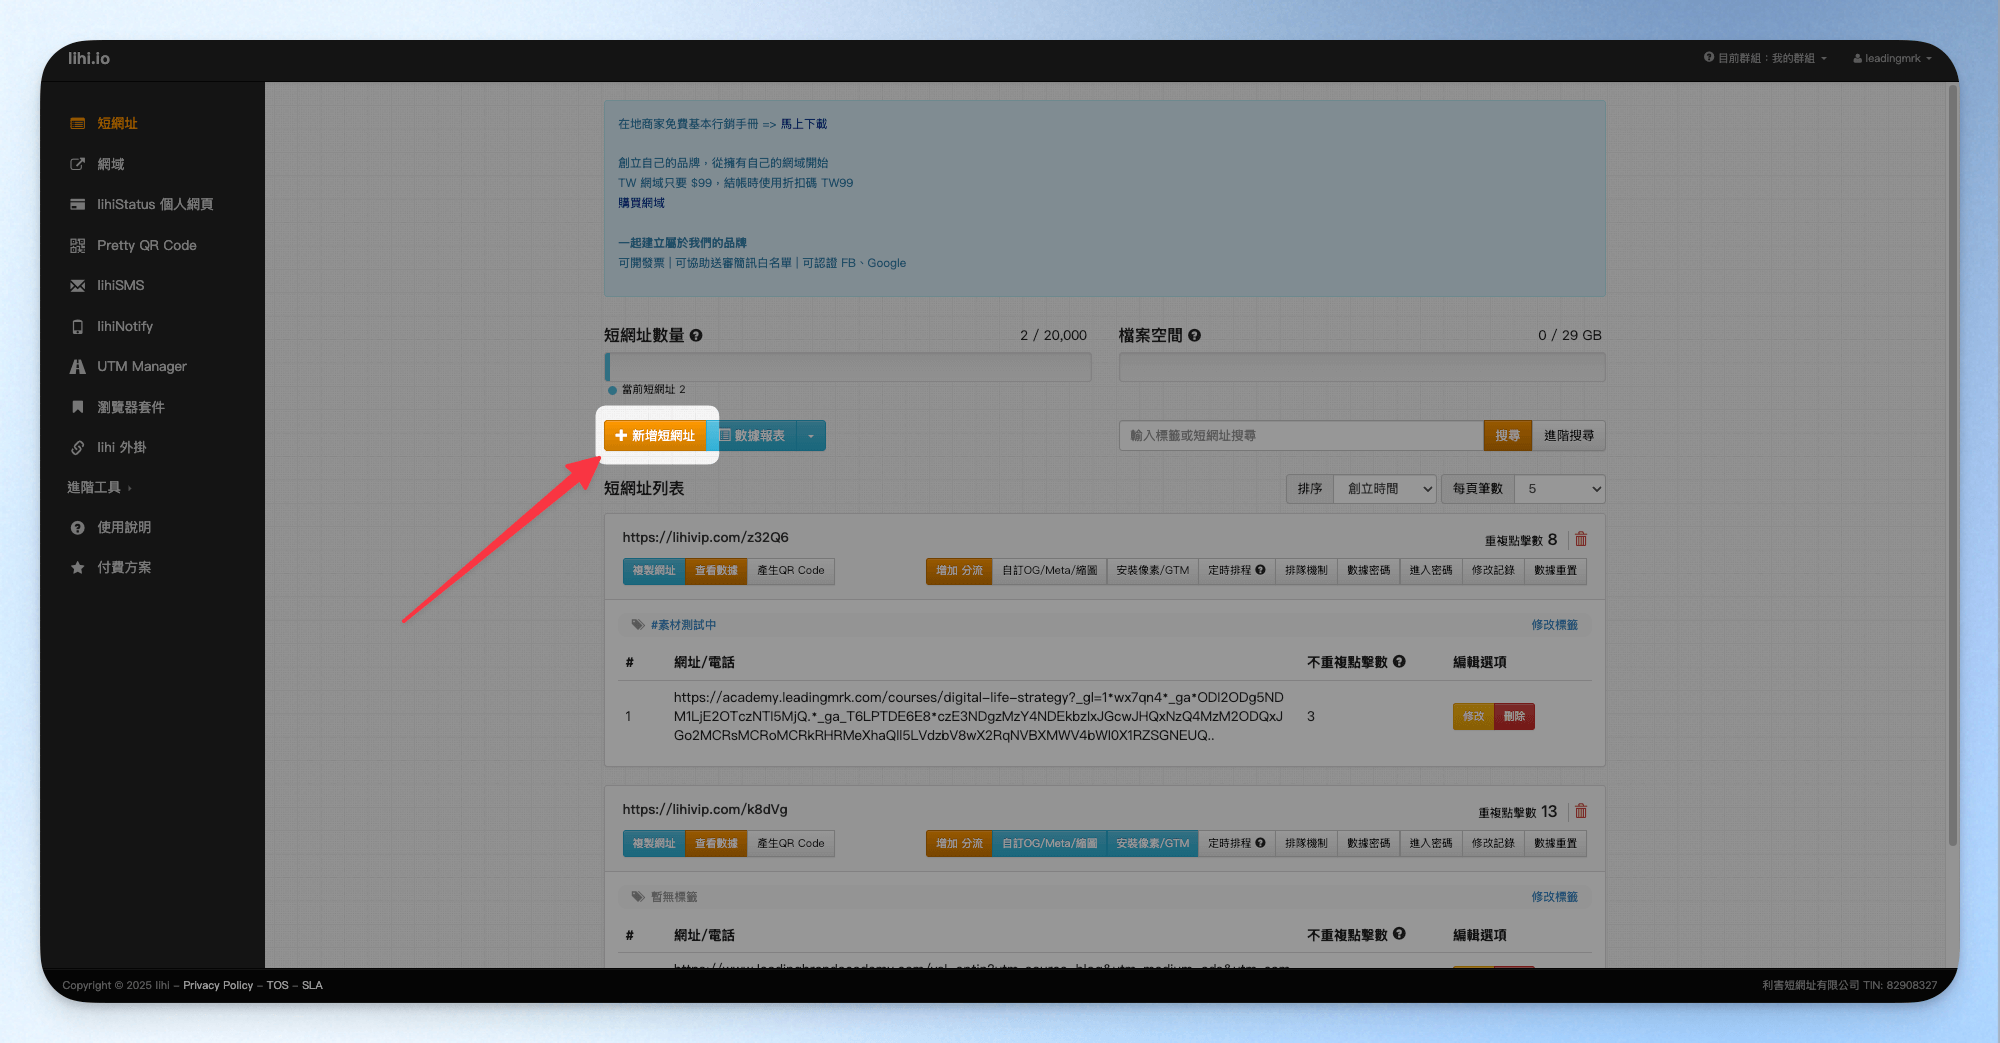Click 複製網址 for z32Q6
Screen dimensions: 2000x1043
[x=654, y=571]
